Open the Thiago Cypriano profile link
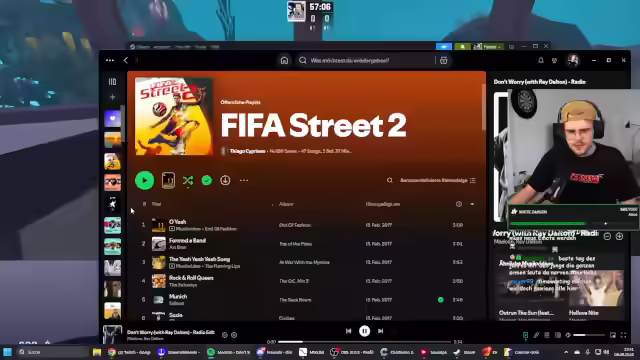The width and height of the screenshot is (640, 360). [247, 151]
